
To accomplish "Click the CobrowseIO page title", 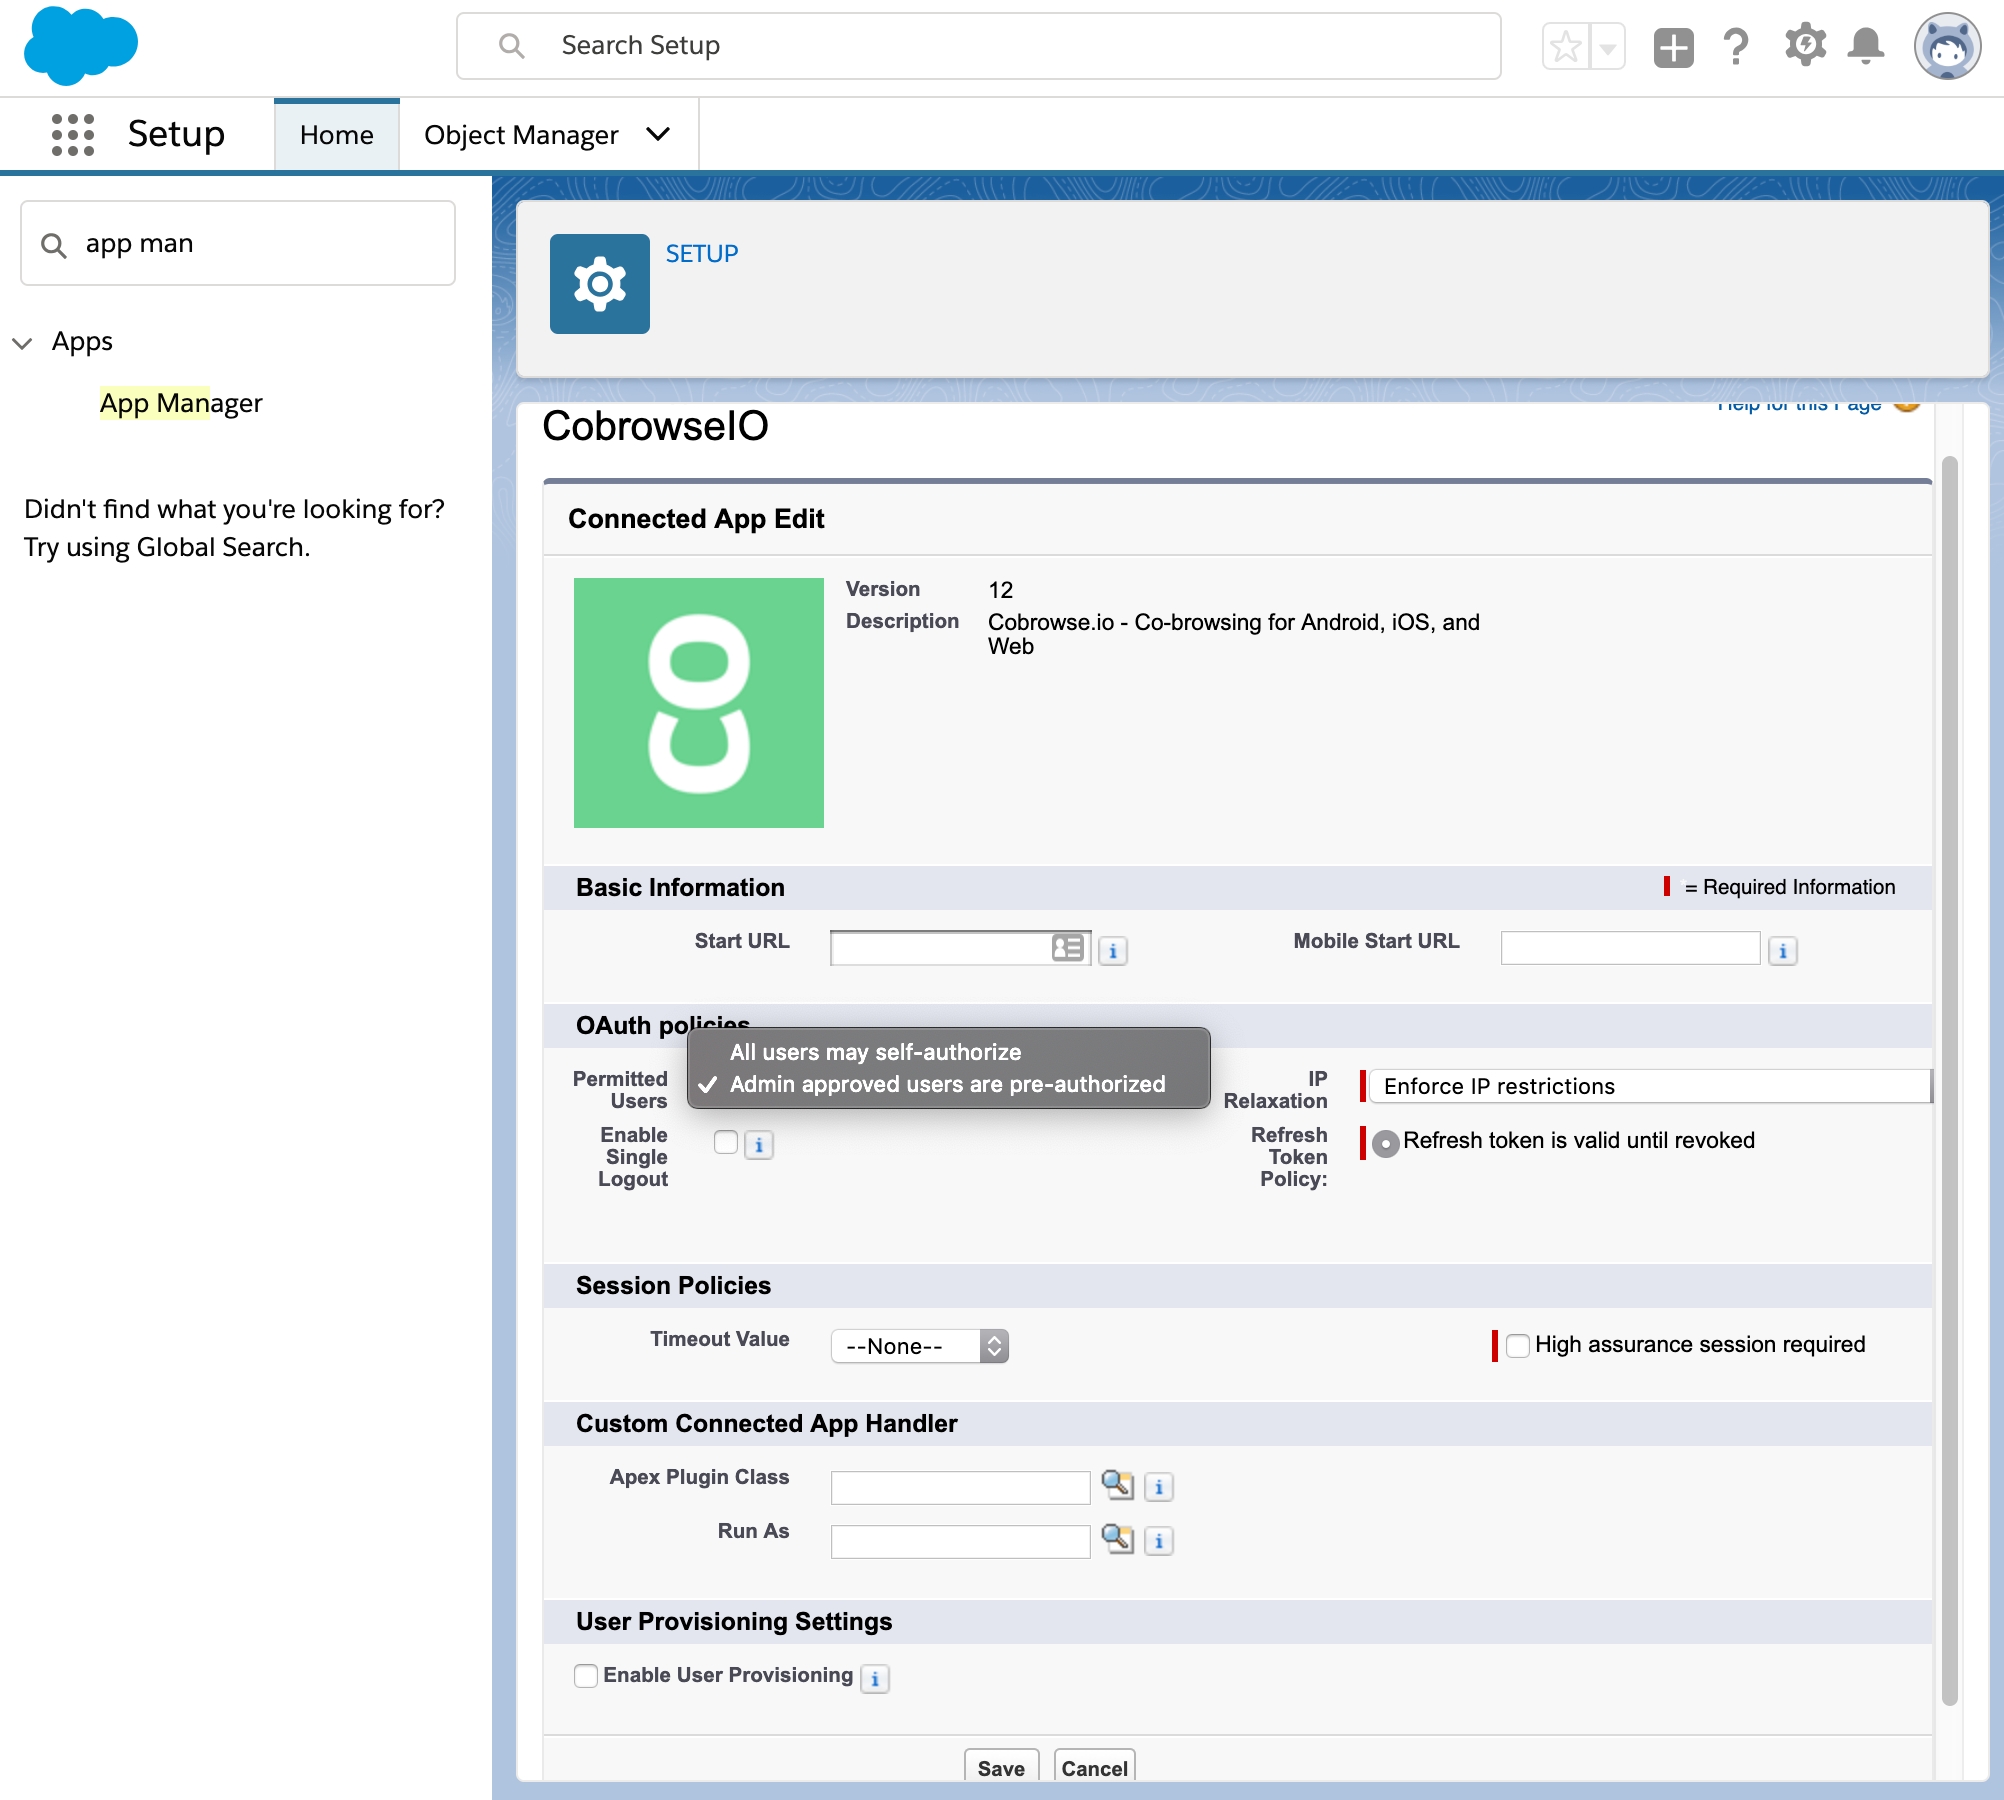I will 655,426.
